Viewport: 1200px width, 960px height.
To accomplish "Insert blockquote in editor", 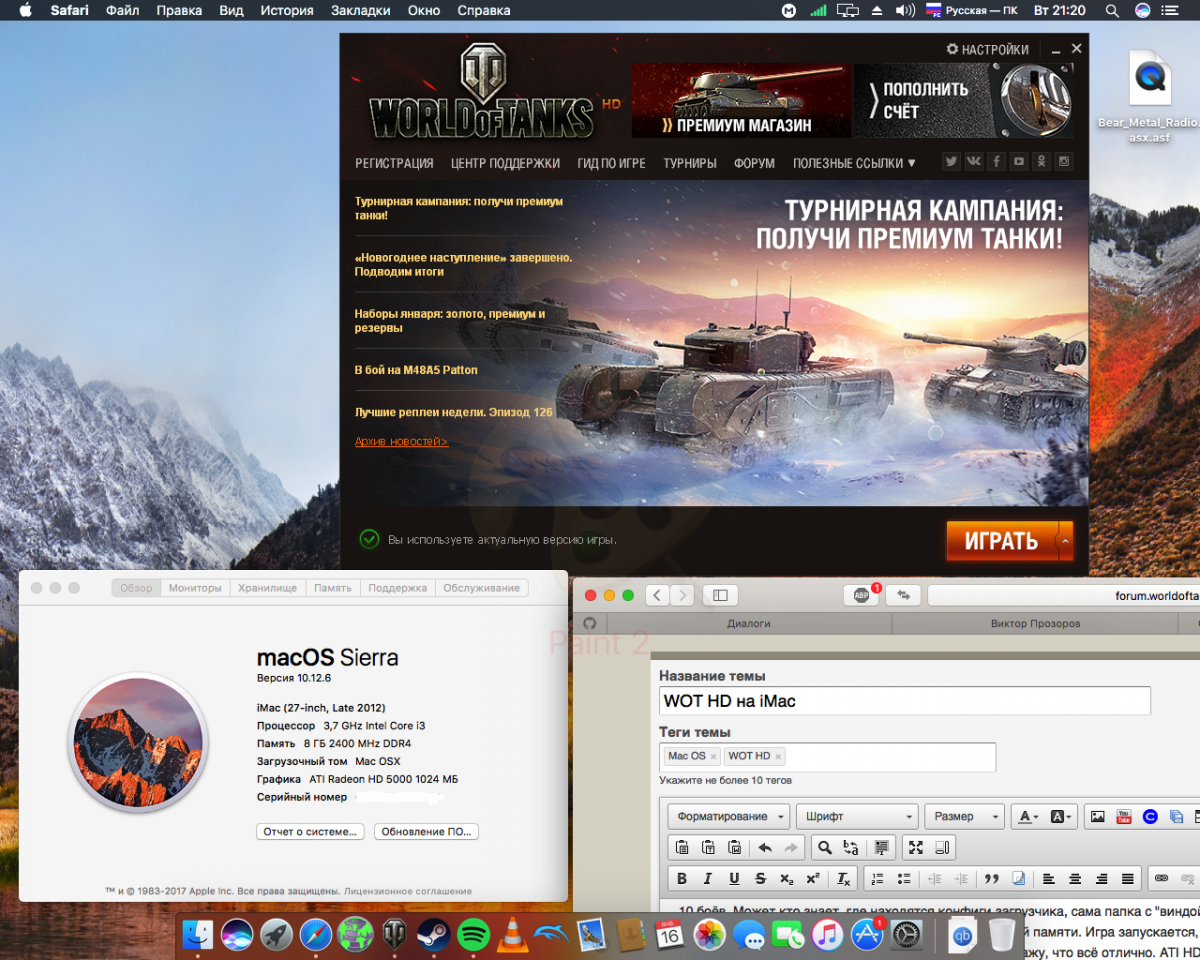I will point(992,879).
